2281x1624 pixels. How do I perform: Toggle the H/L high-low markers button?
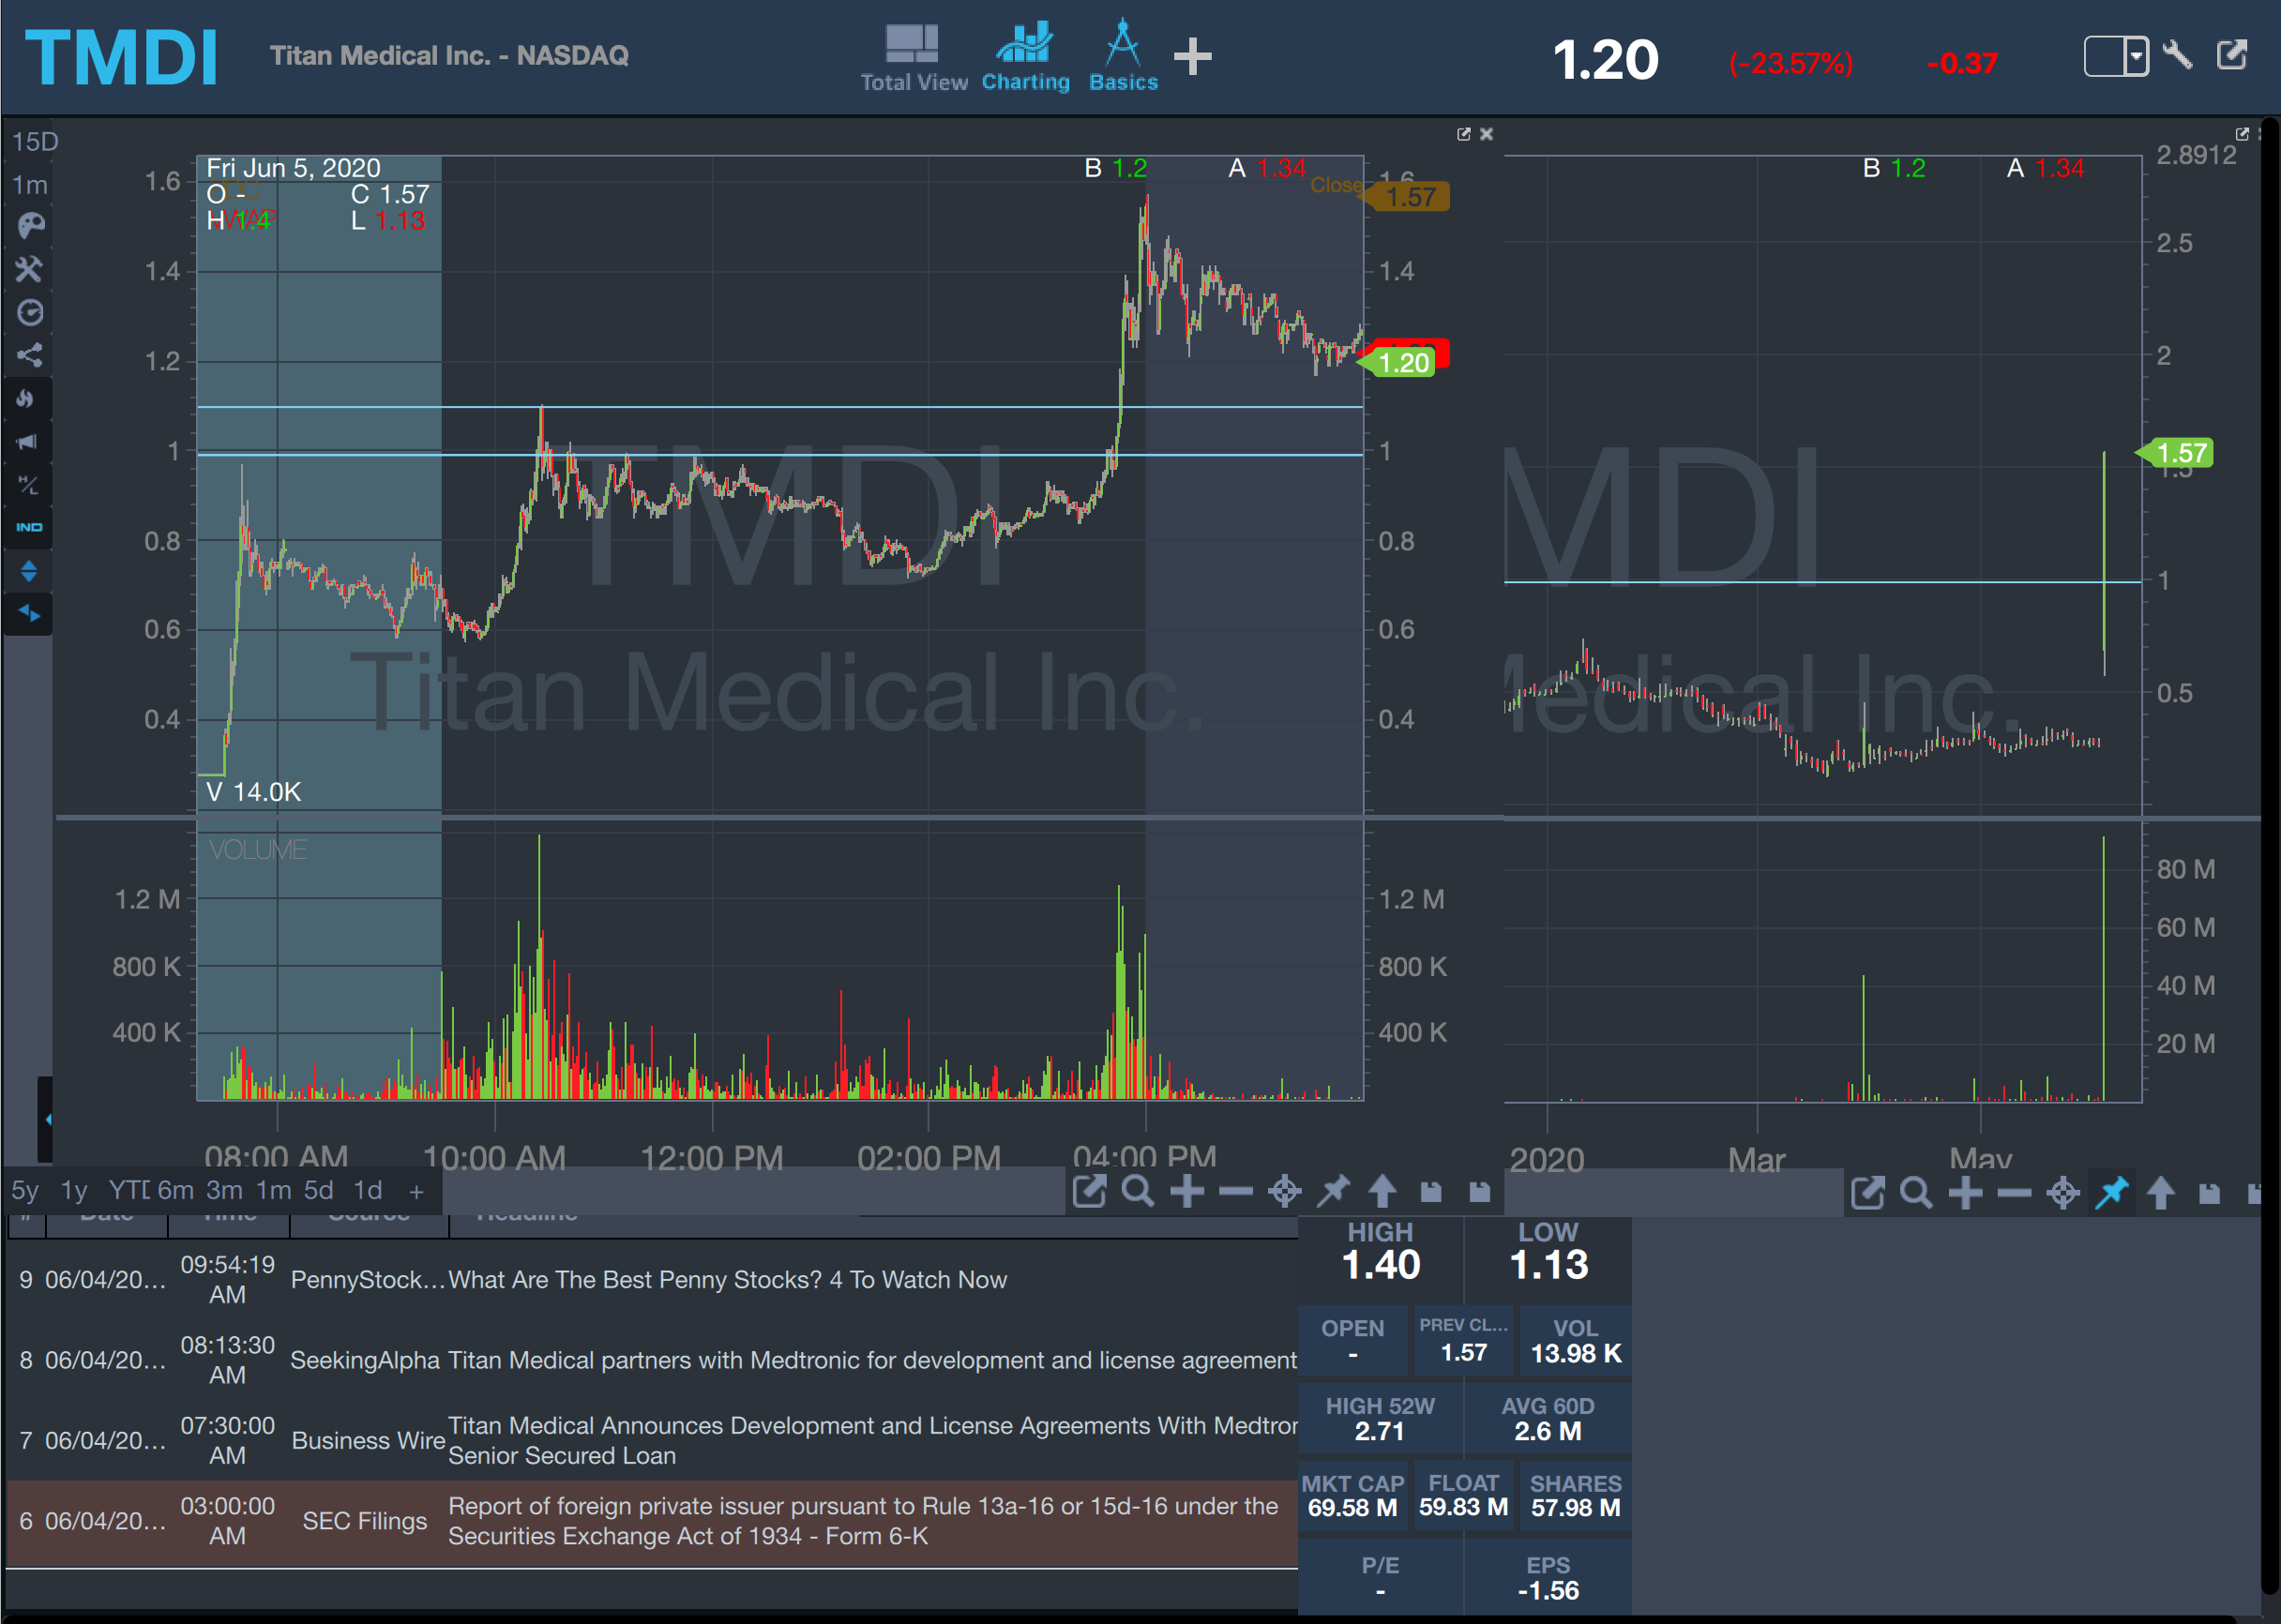28,485
